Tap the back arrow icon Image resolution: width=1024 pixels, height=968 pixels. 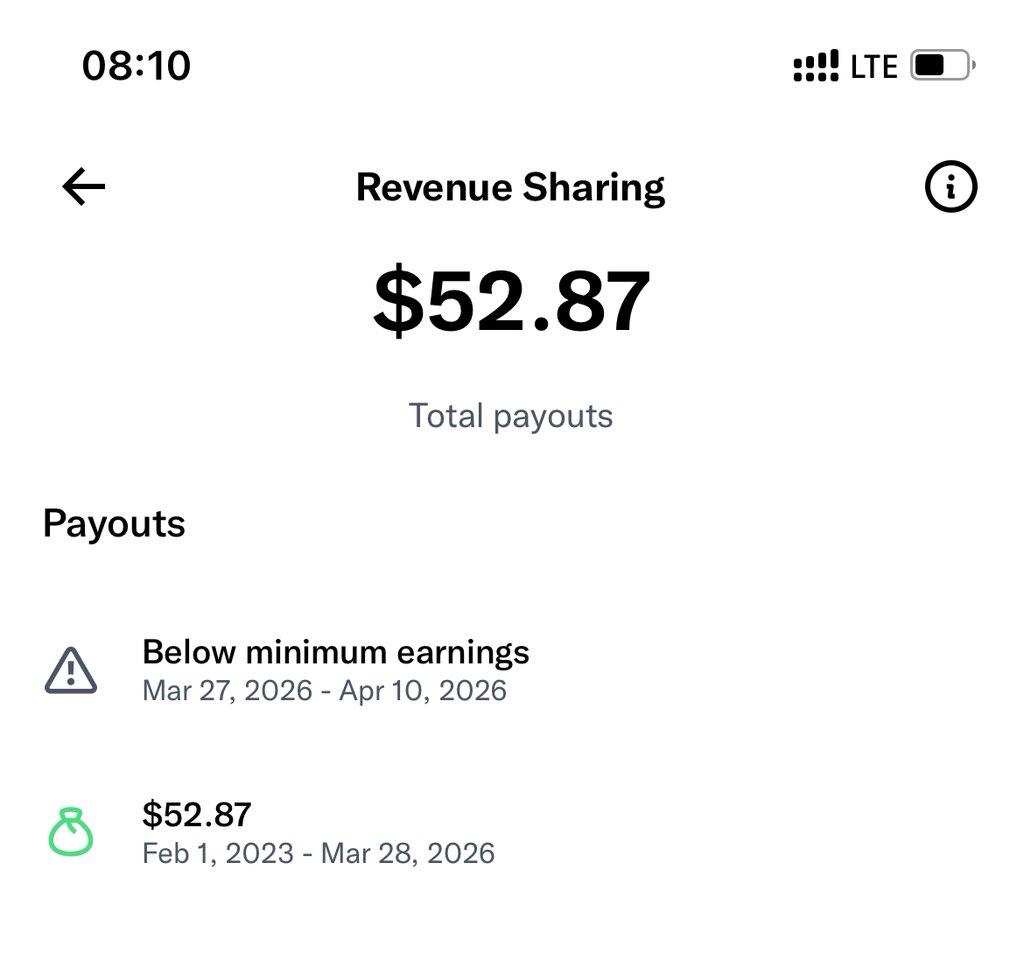(84, 187)
